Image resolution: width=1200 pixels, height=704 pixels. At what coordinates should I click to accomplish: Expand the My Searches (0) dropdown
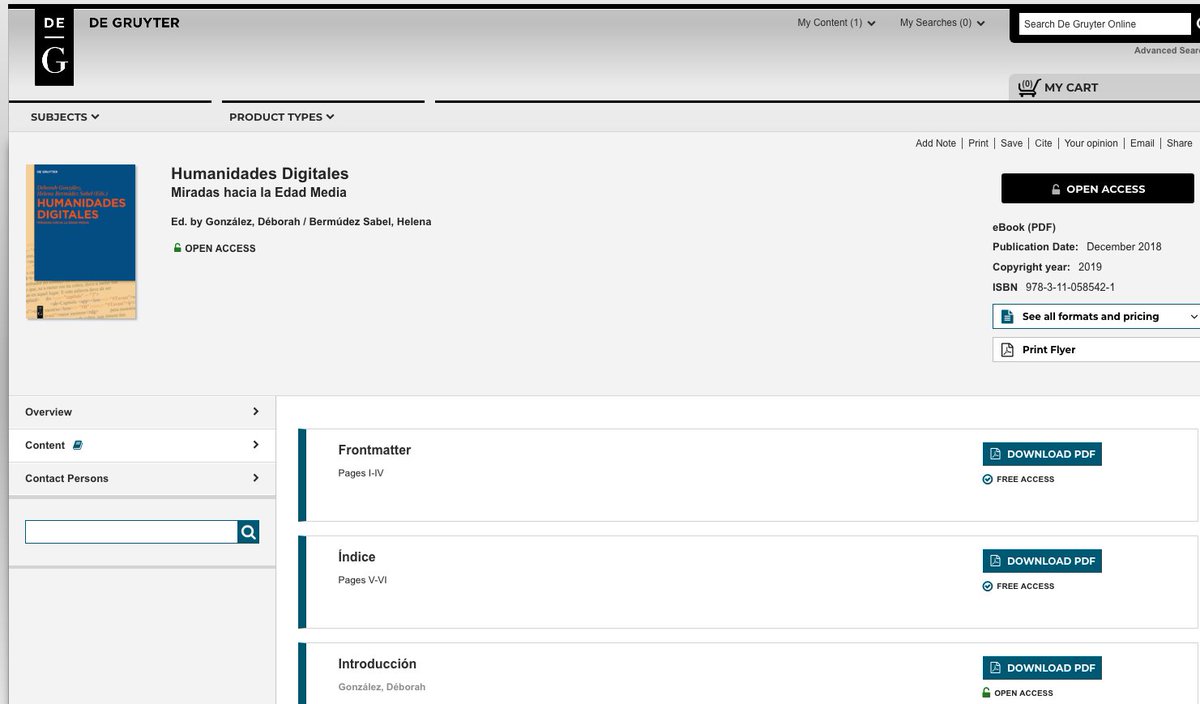pos(942,23)
